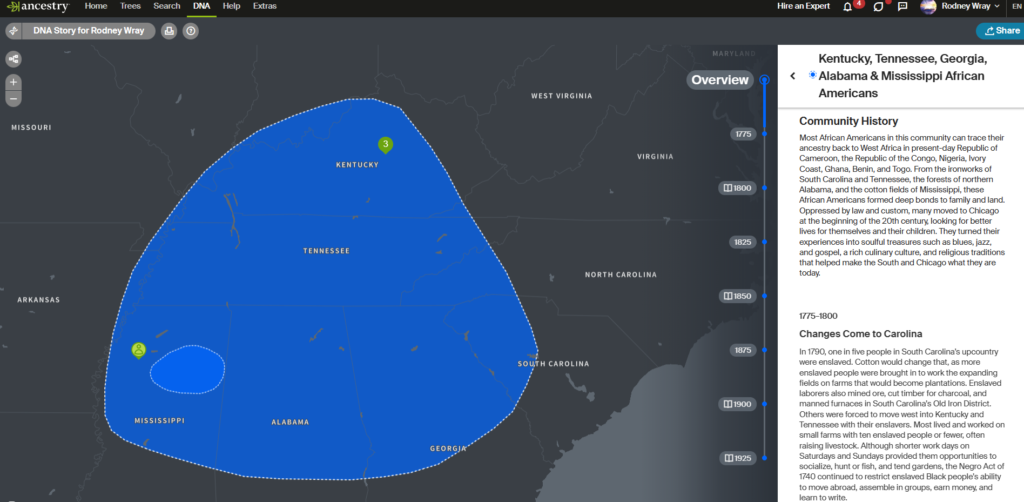1024x502 pixels.
Task: Click the Hire an Expert link
Action: [x=803, y=7]
